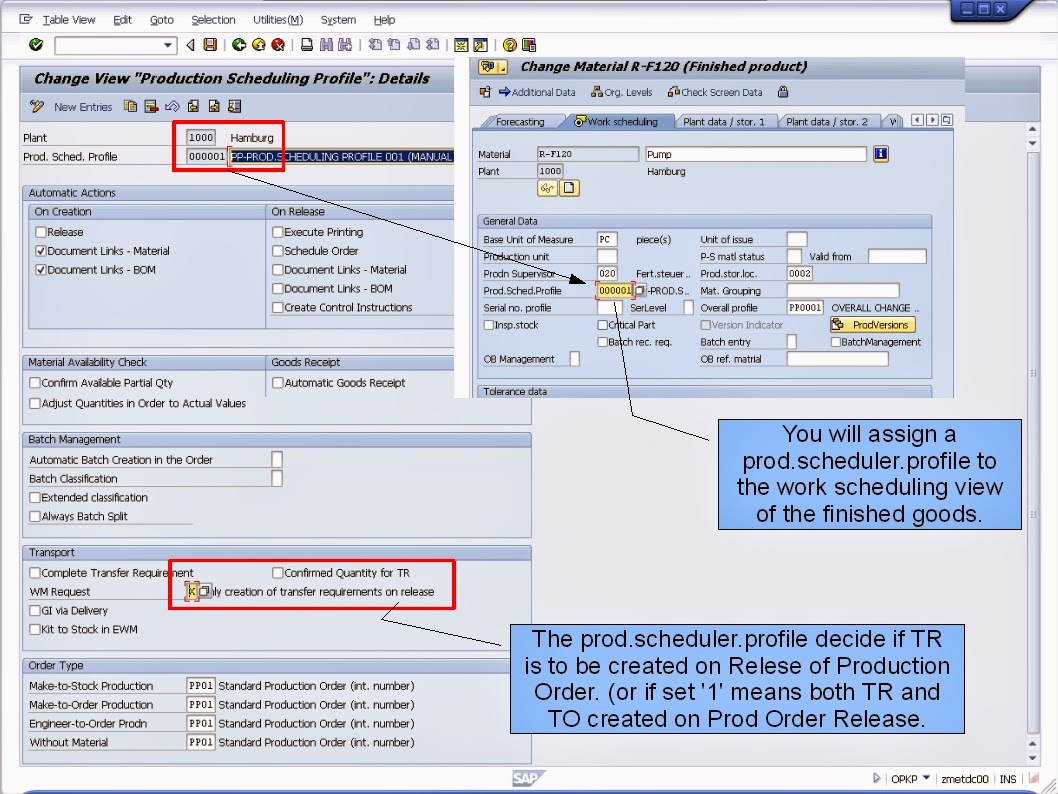Open the System menu

tap(338, 20)
